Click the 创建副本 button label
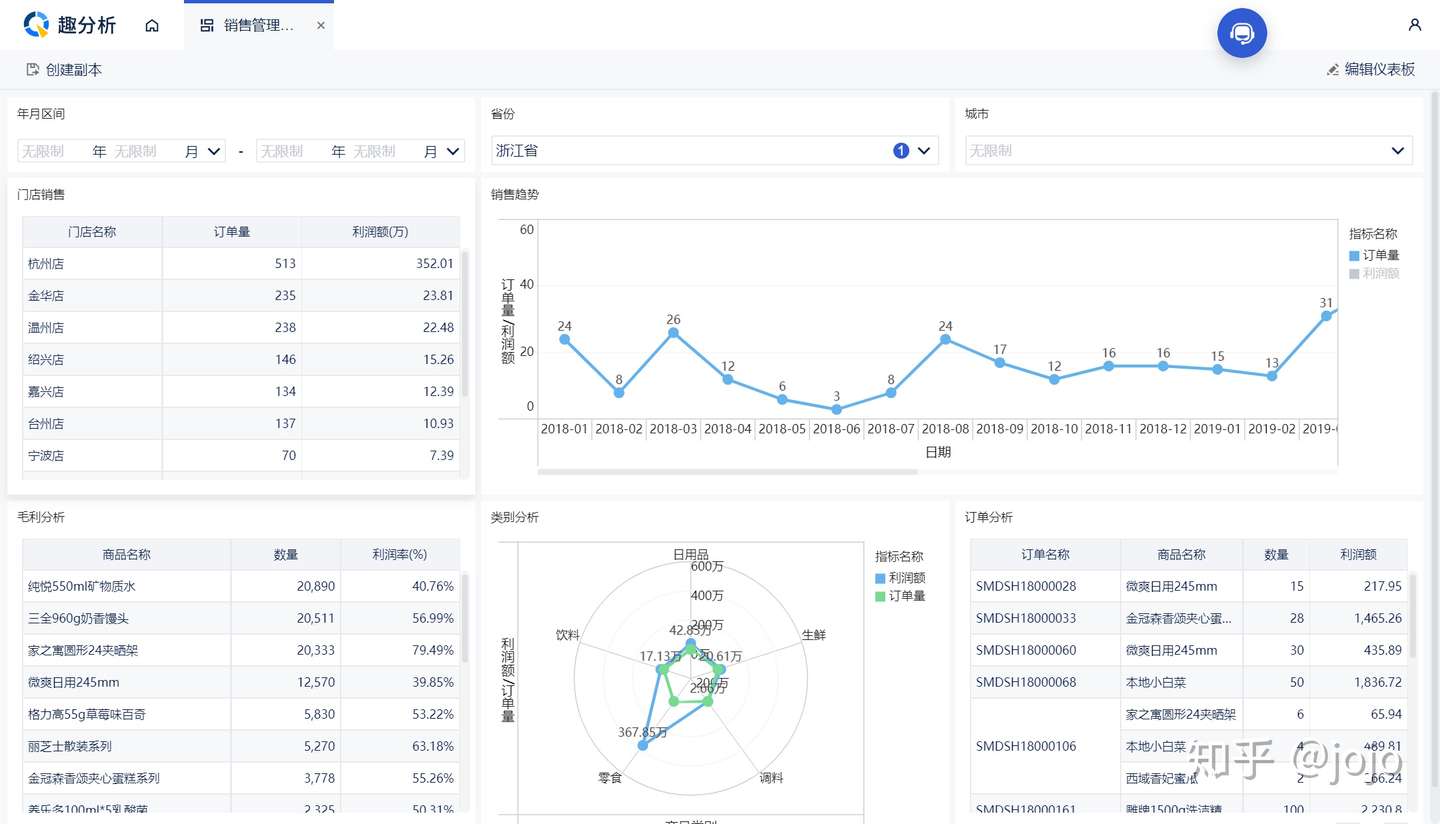Screen dimensions: 1440x824 pyautogui.click(x=74, y=70)
